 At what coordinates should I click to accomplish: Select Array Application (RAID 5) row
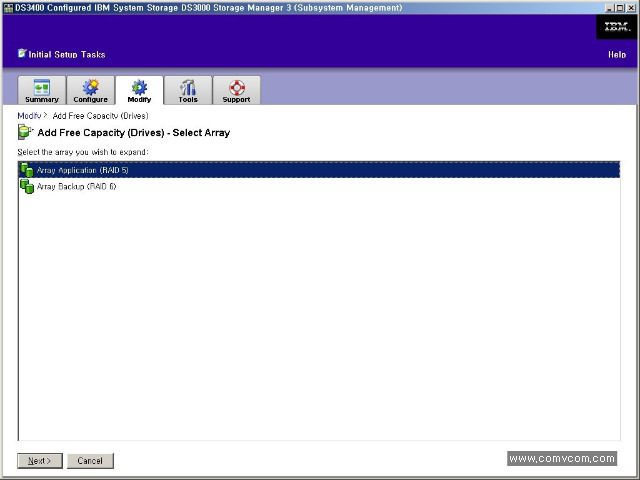tap(319, 170)
